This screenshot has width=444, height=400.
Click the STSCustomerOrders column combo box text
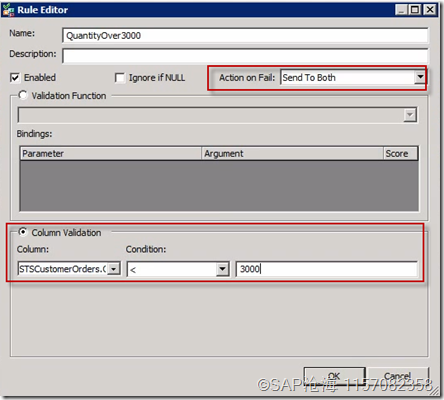pyautogui.click(x=63, y=269)
